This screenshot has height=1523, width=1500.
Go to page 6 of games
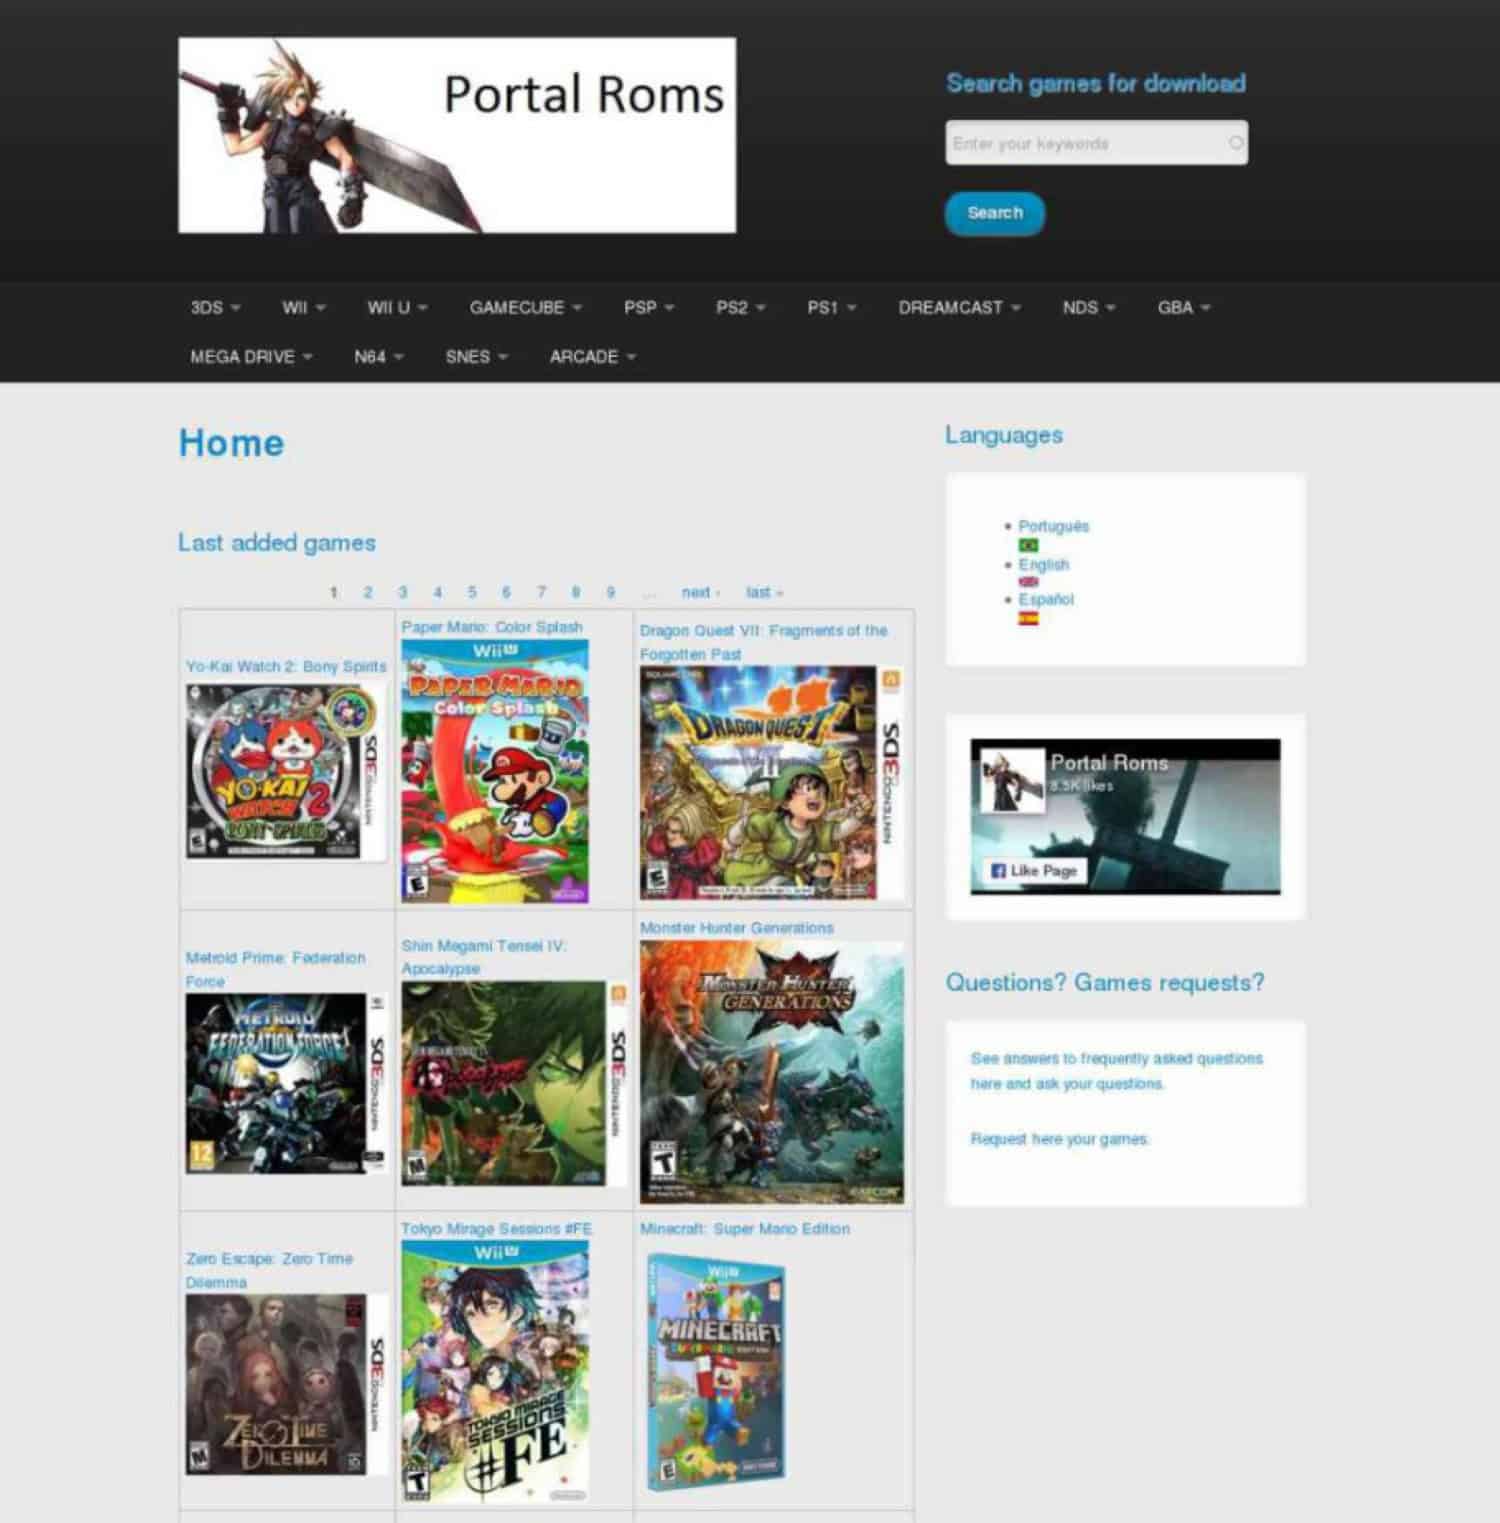[x=506, y=592]
